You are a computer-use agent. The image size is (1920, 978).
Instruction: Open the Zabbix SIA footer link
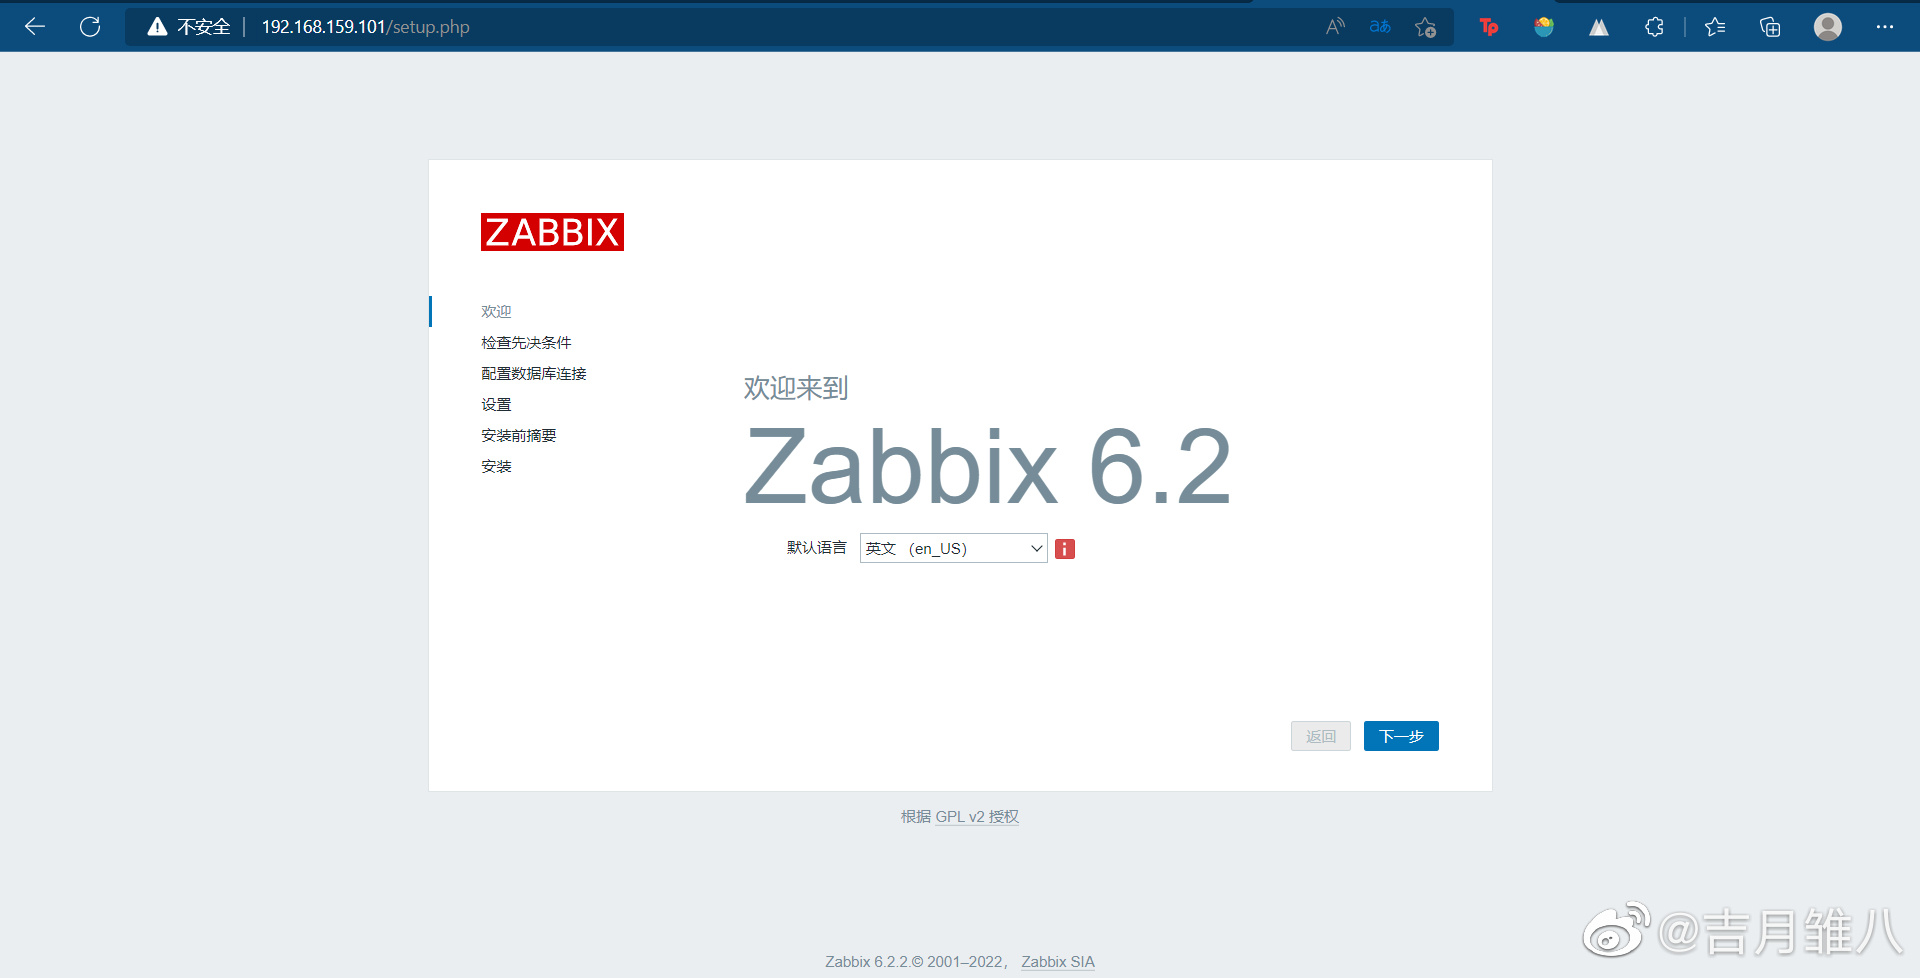[1058, 962]
